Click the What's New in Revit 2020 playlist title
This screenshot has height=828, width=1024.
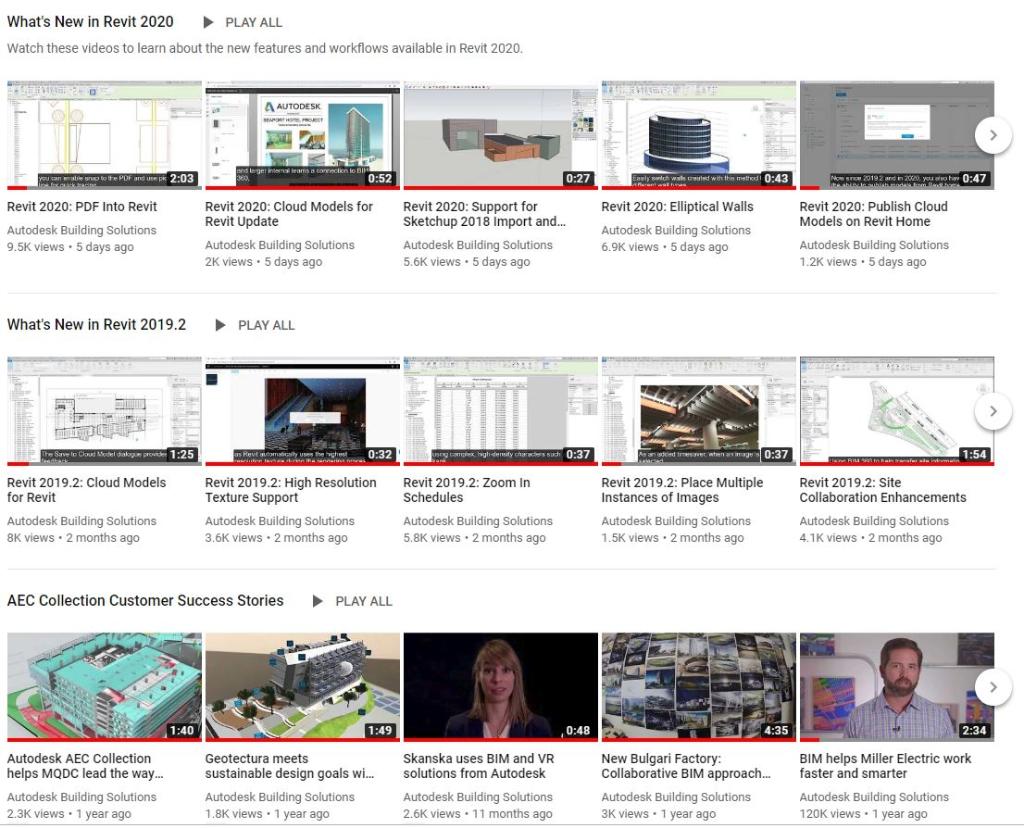(90, 22)
